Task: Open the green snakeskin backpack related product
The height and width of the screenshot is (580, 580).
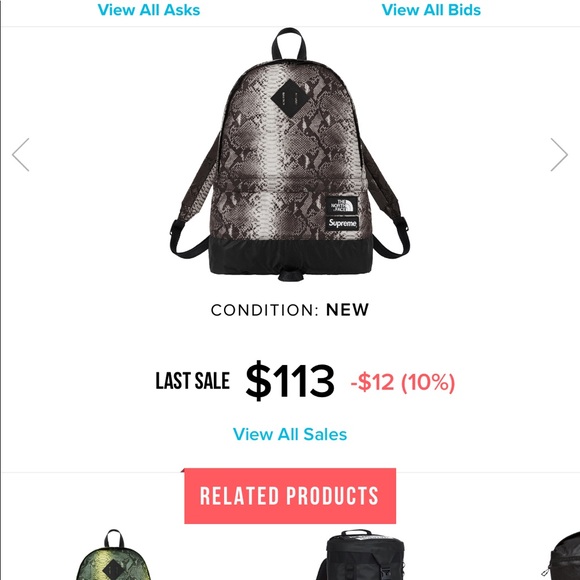Action: (113, 555)
